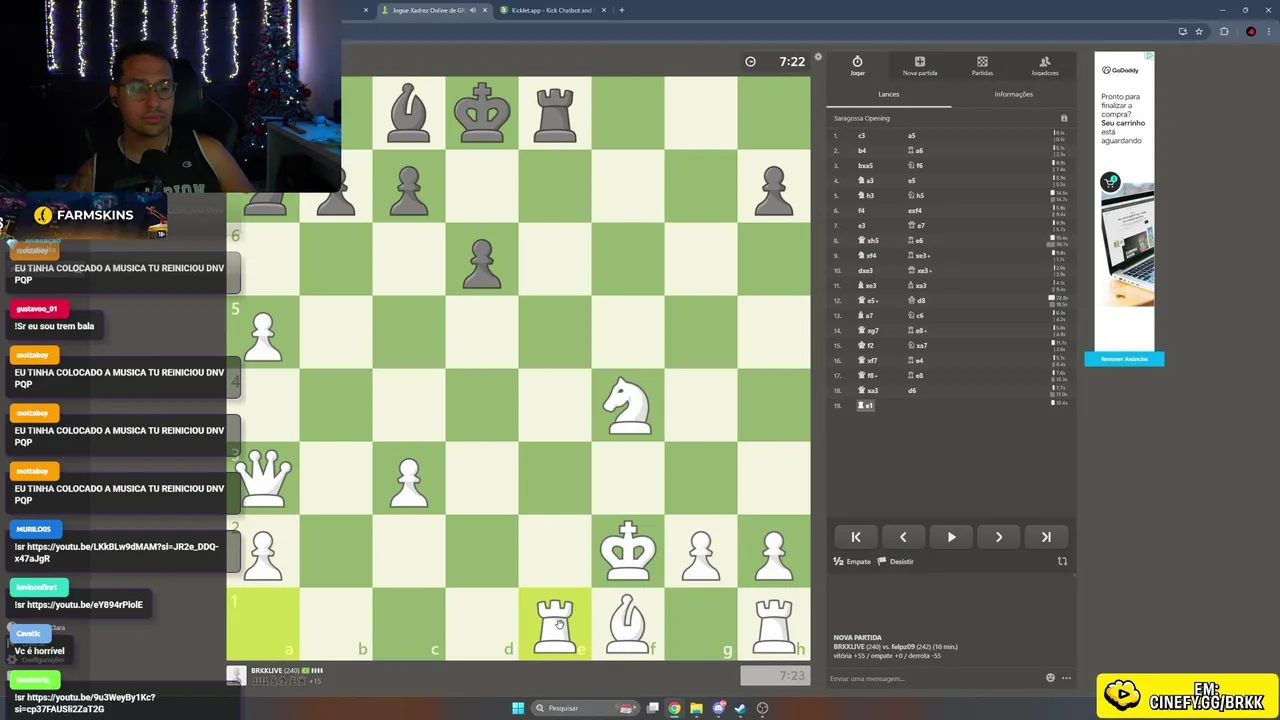The height and width of the screenshot is (720, 1280).
Task: Open a new browser tab
Action: [621, 10]
